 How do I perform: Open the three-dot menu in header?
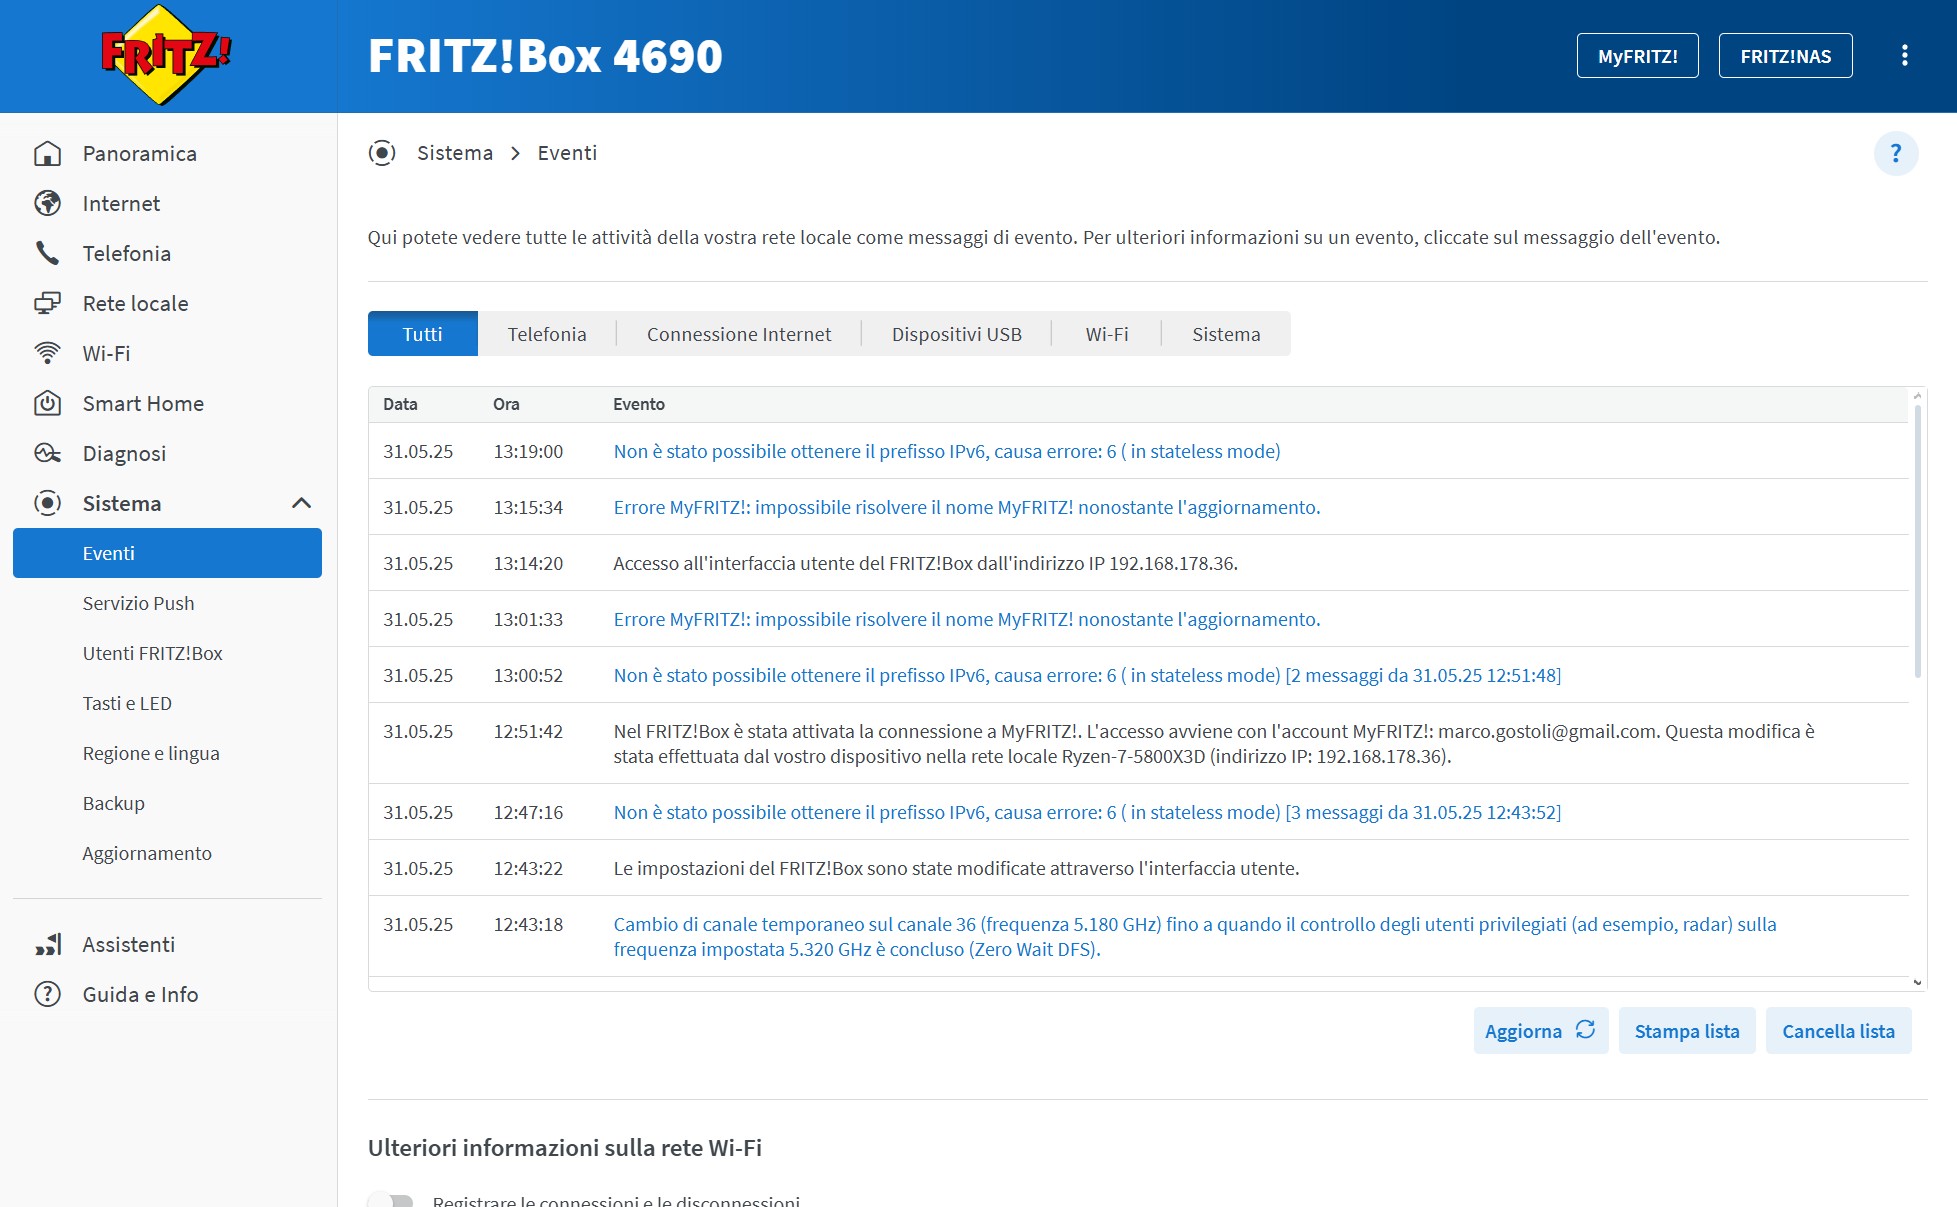point(1904,55)
